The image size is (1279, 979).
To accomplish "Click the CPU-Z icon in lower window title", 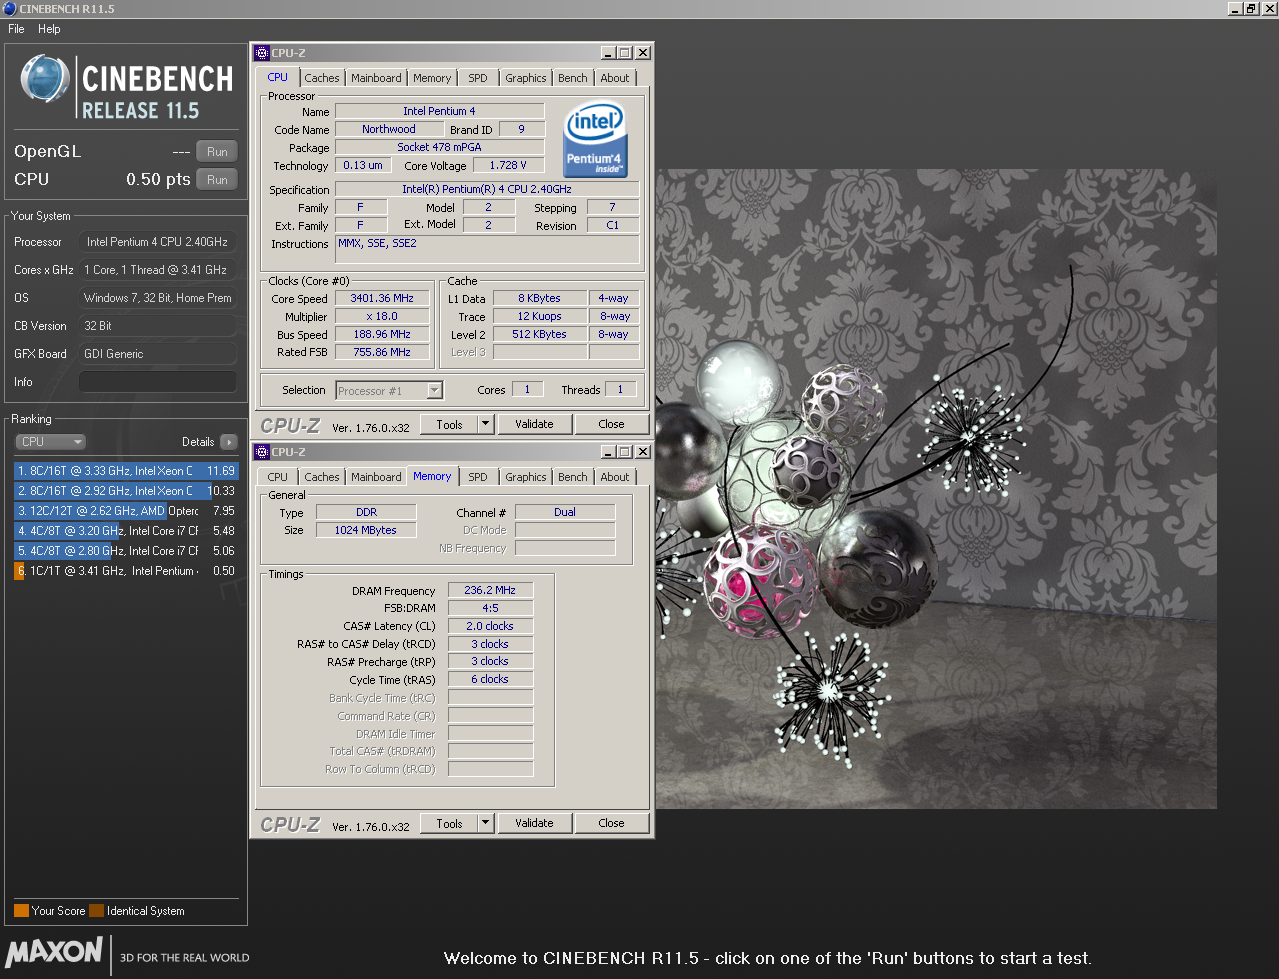I will coord(262,452).
